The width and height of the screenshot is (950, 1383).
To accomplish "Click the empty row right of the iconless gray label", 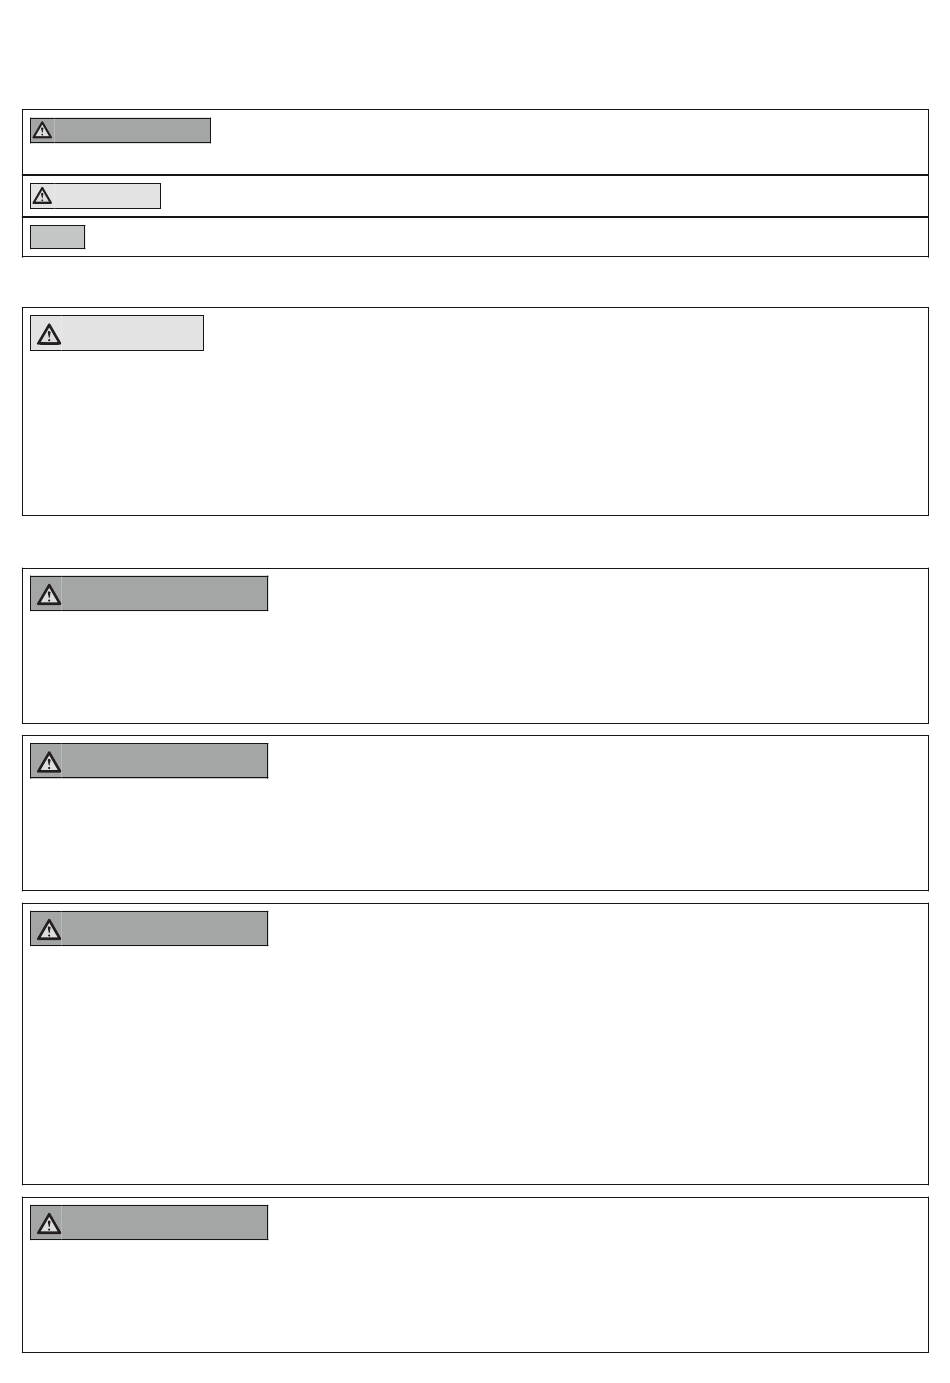I will click(506, 236).
